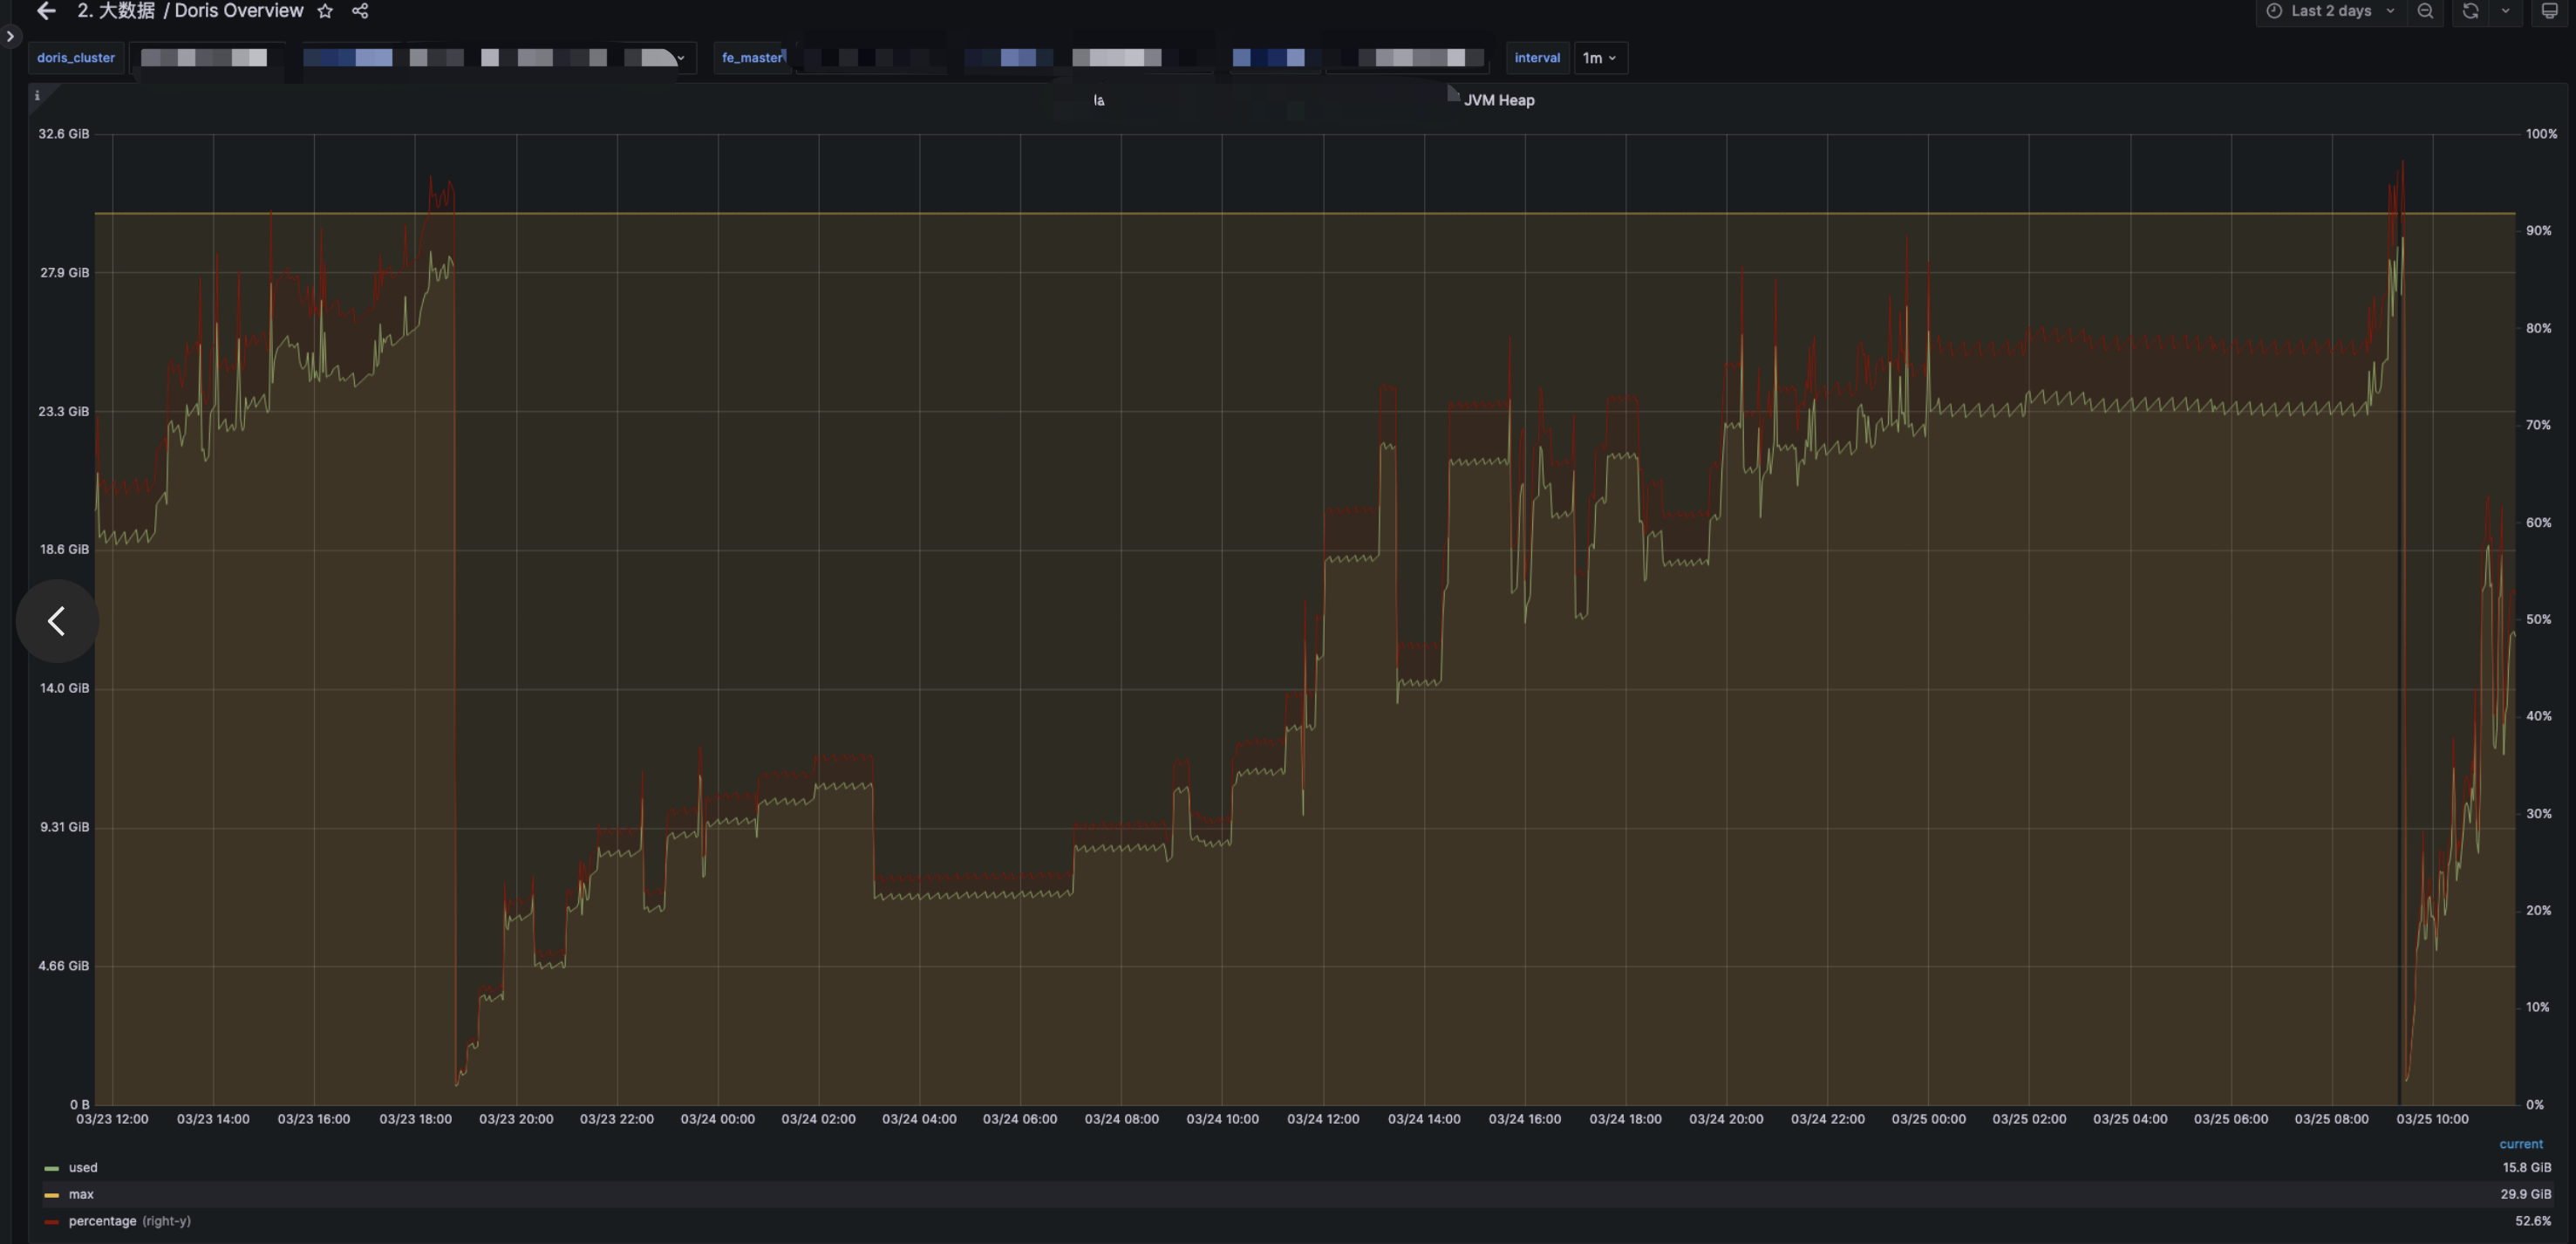
Task: Click the JVM Heap panel title
Action: (1499, 100)
